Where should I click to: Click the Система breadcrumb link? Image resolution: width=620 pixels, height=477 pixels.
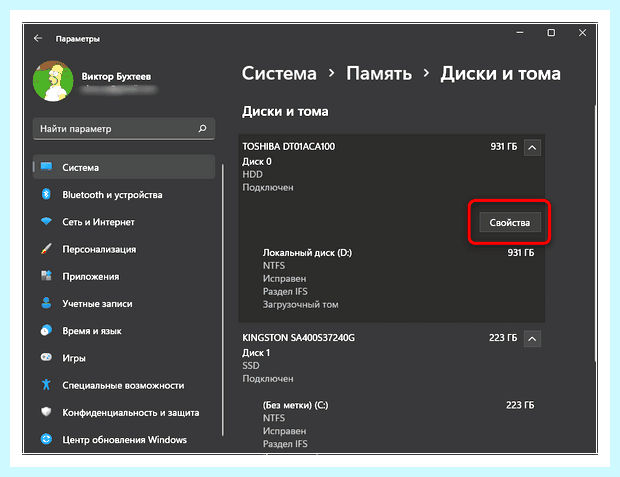coord(279,73)
